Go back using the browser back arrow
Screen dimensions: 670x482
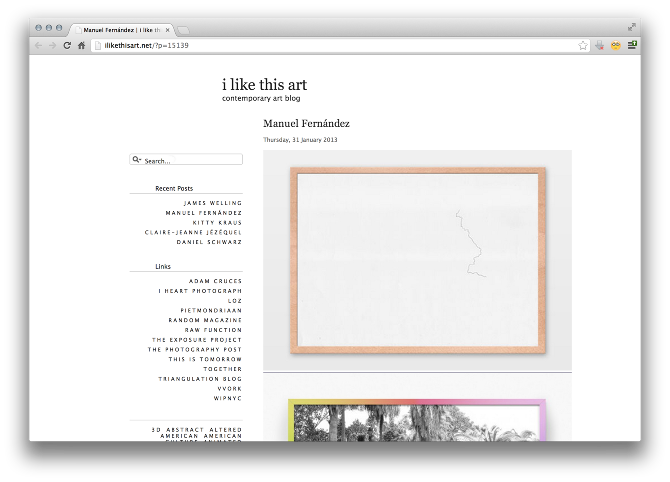pyautogui.click(x=38, y=45)
